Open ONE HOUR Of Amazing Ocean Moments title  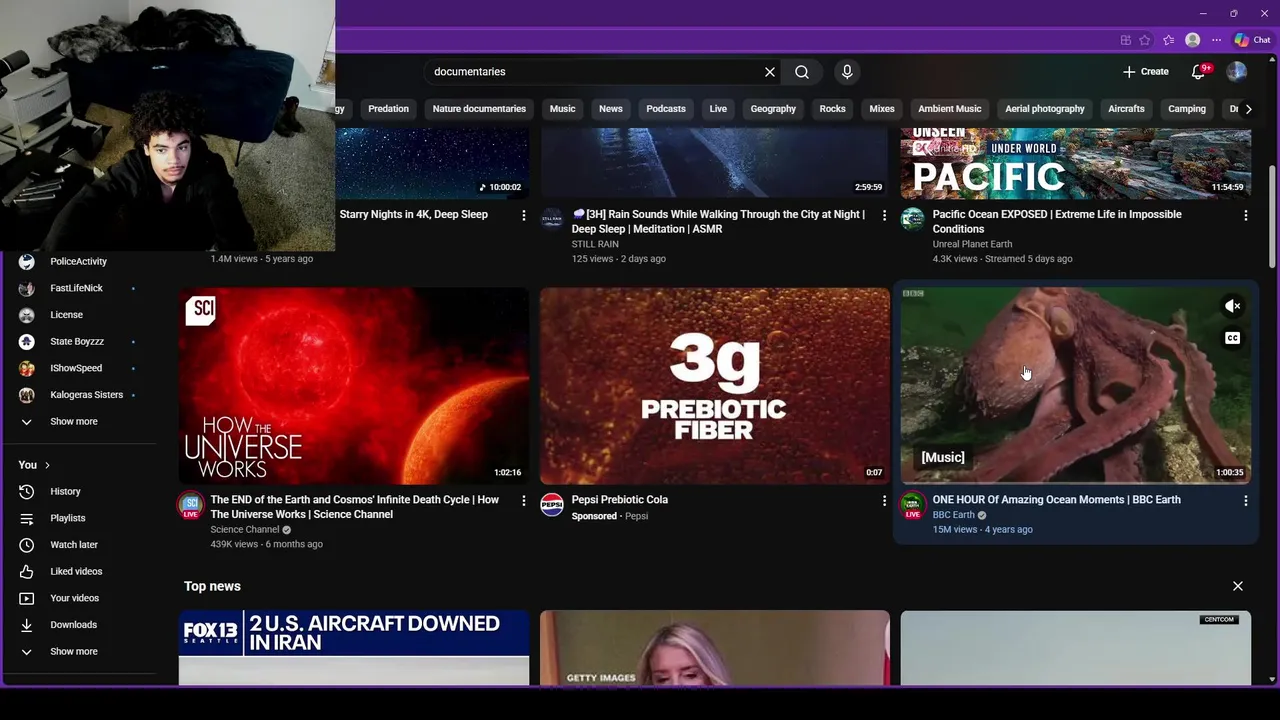pos(1056,500)
